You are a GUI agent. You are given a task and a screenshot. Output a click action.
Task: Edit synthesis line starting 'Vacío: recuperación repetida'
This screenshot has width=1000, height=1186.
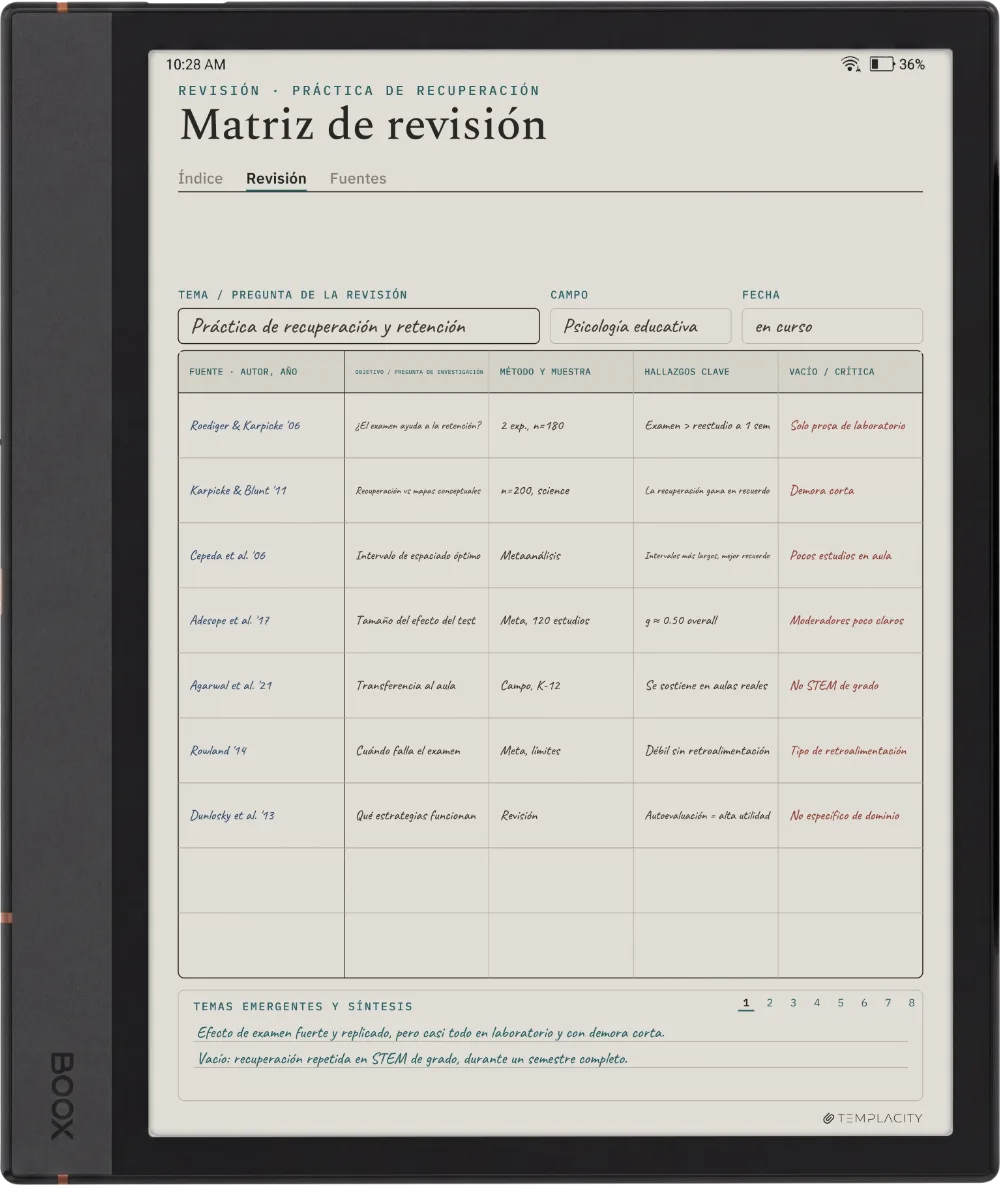[x=551, y=1059]
